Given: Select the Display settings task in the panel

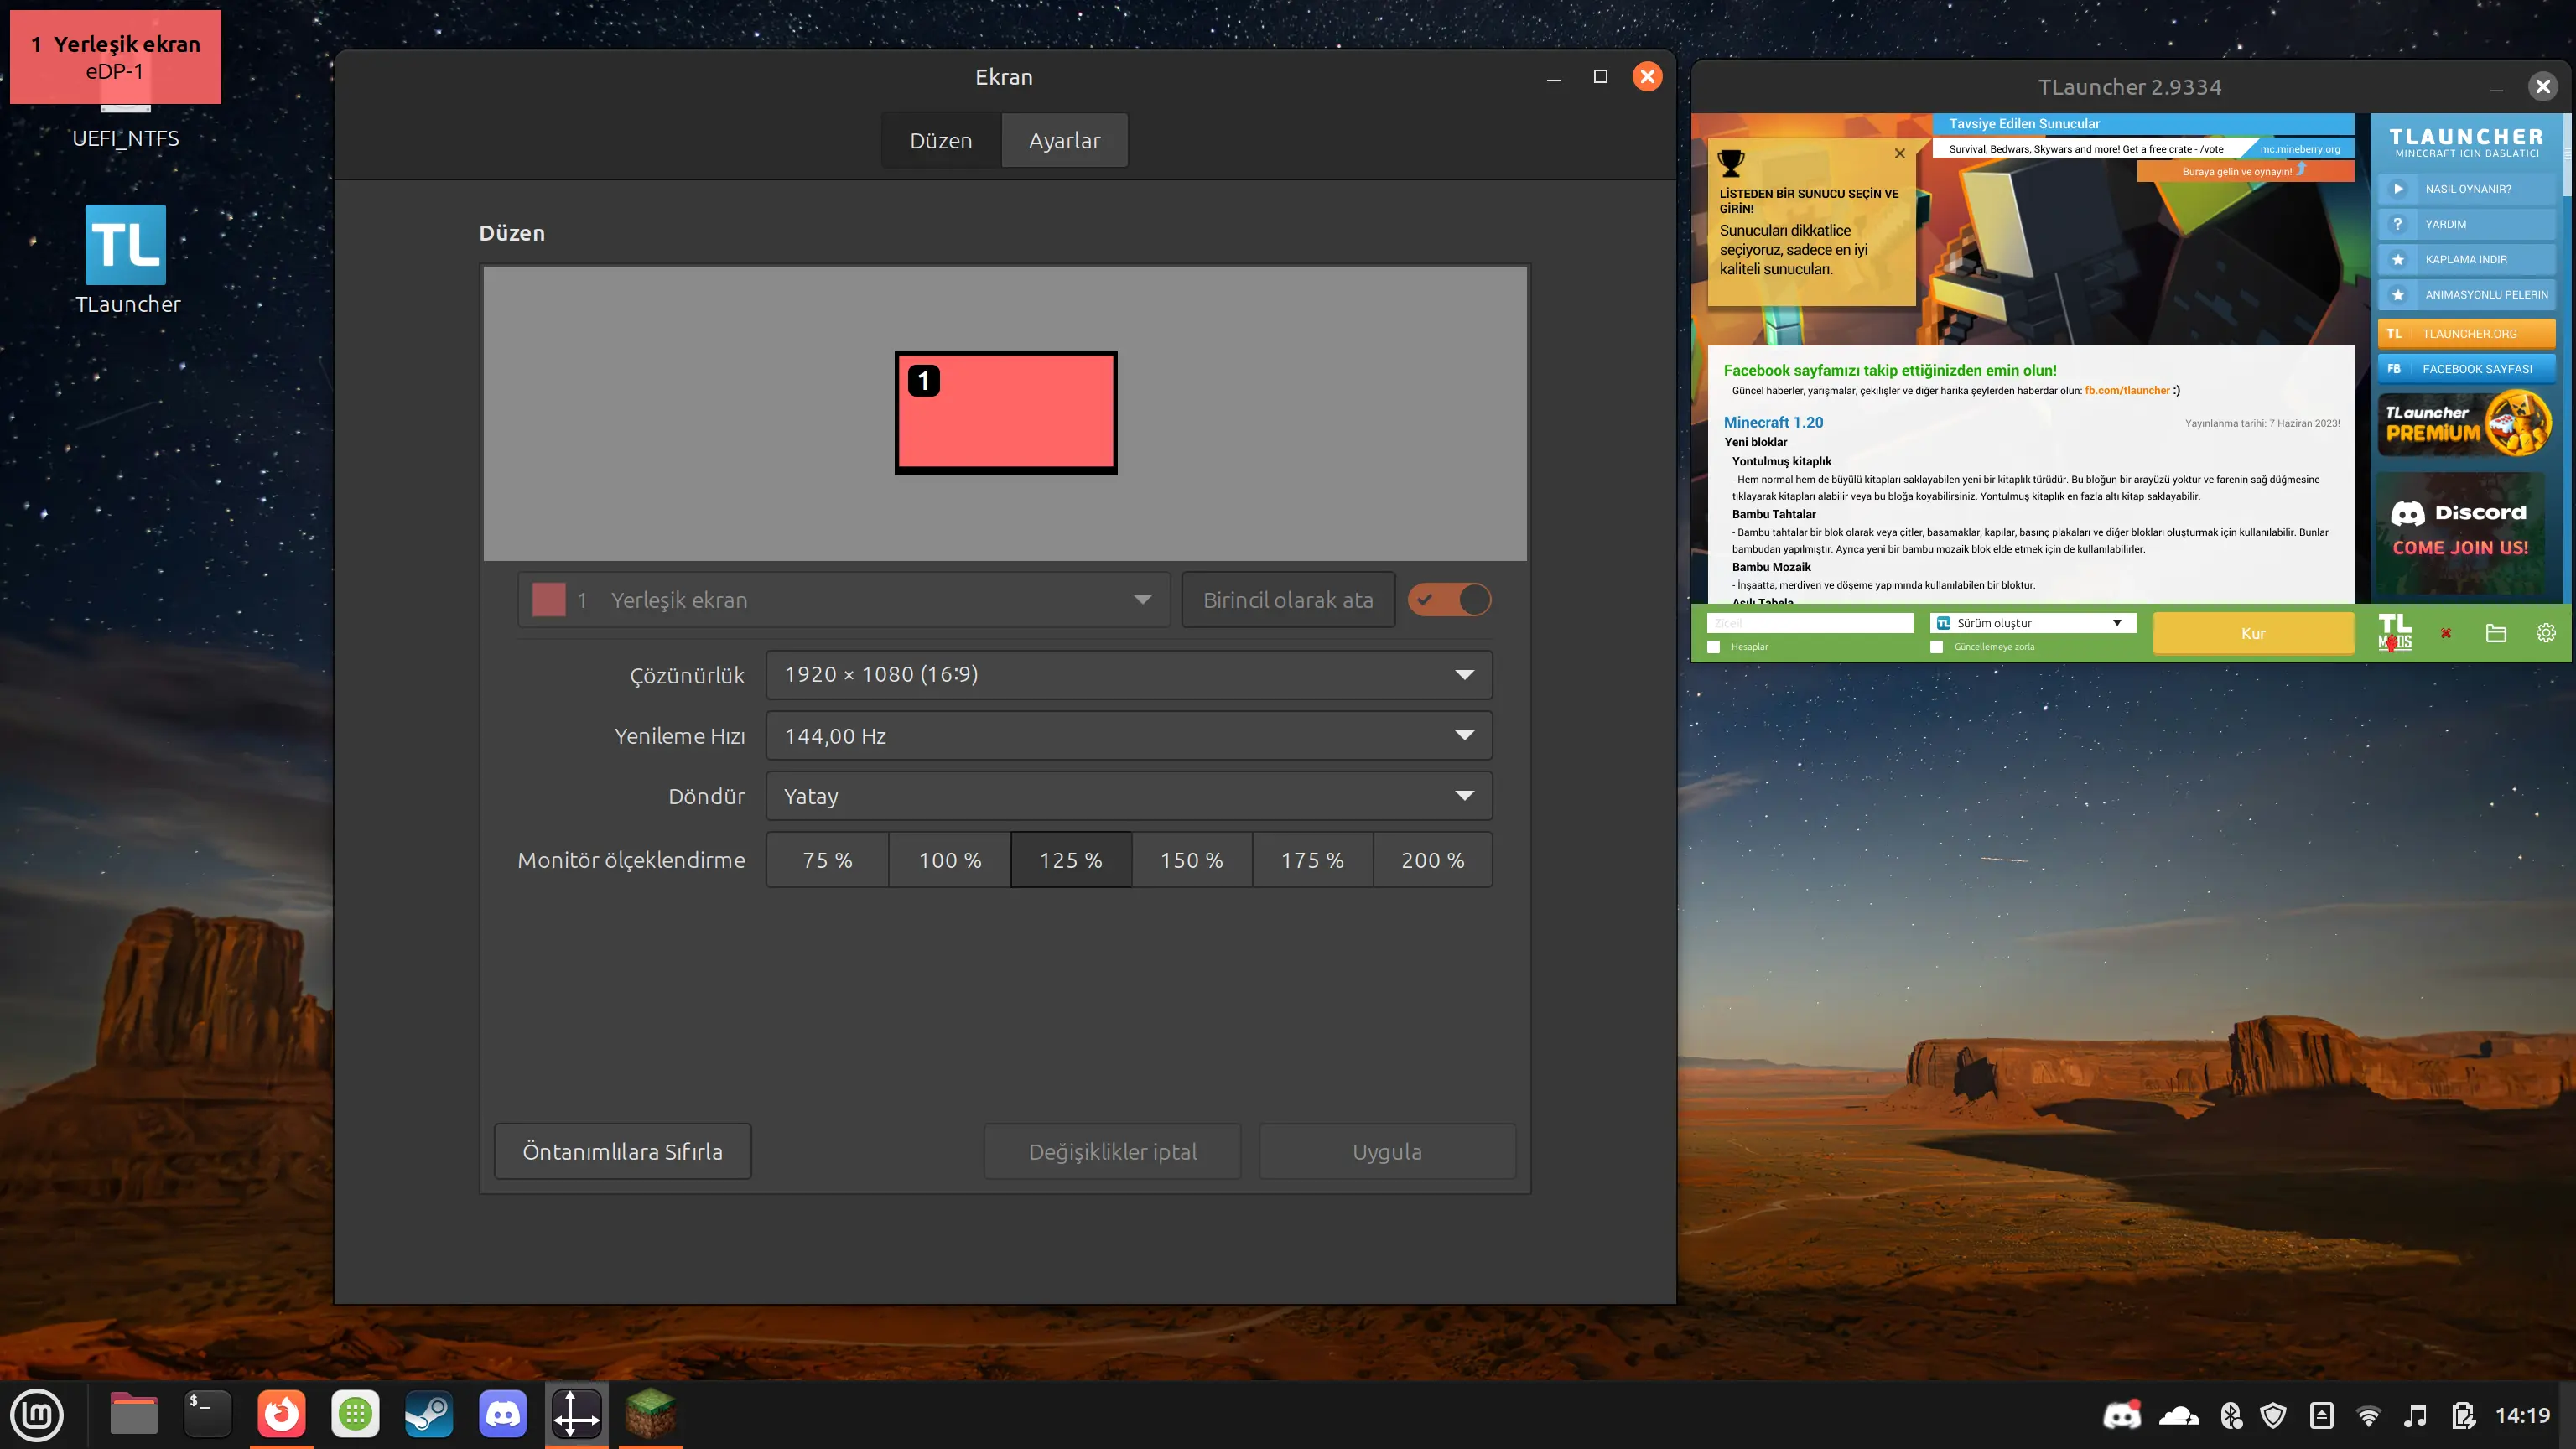Looking at the screenshot, I should click(577, 1415).
